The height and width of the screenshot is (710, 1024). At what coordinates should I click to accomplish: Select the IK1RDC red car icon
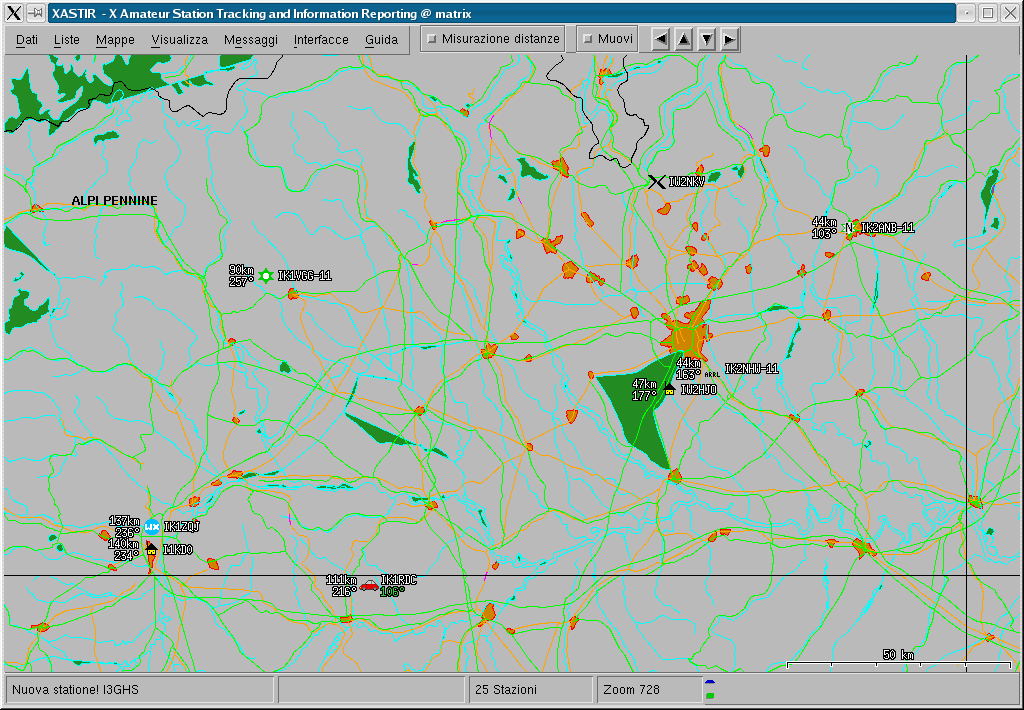click(369, 585)
